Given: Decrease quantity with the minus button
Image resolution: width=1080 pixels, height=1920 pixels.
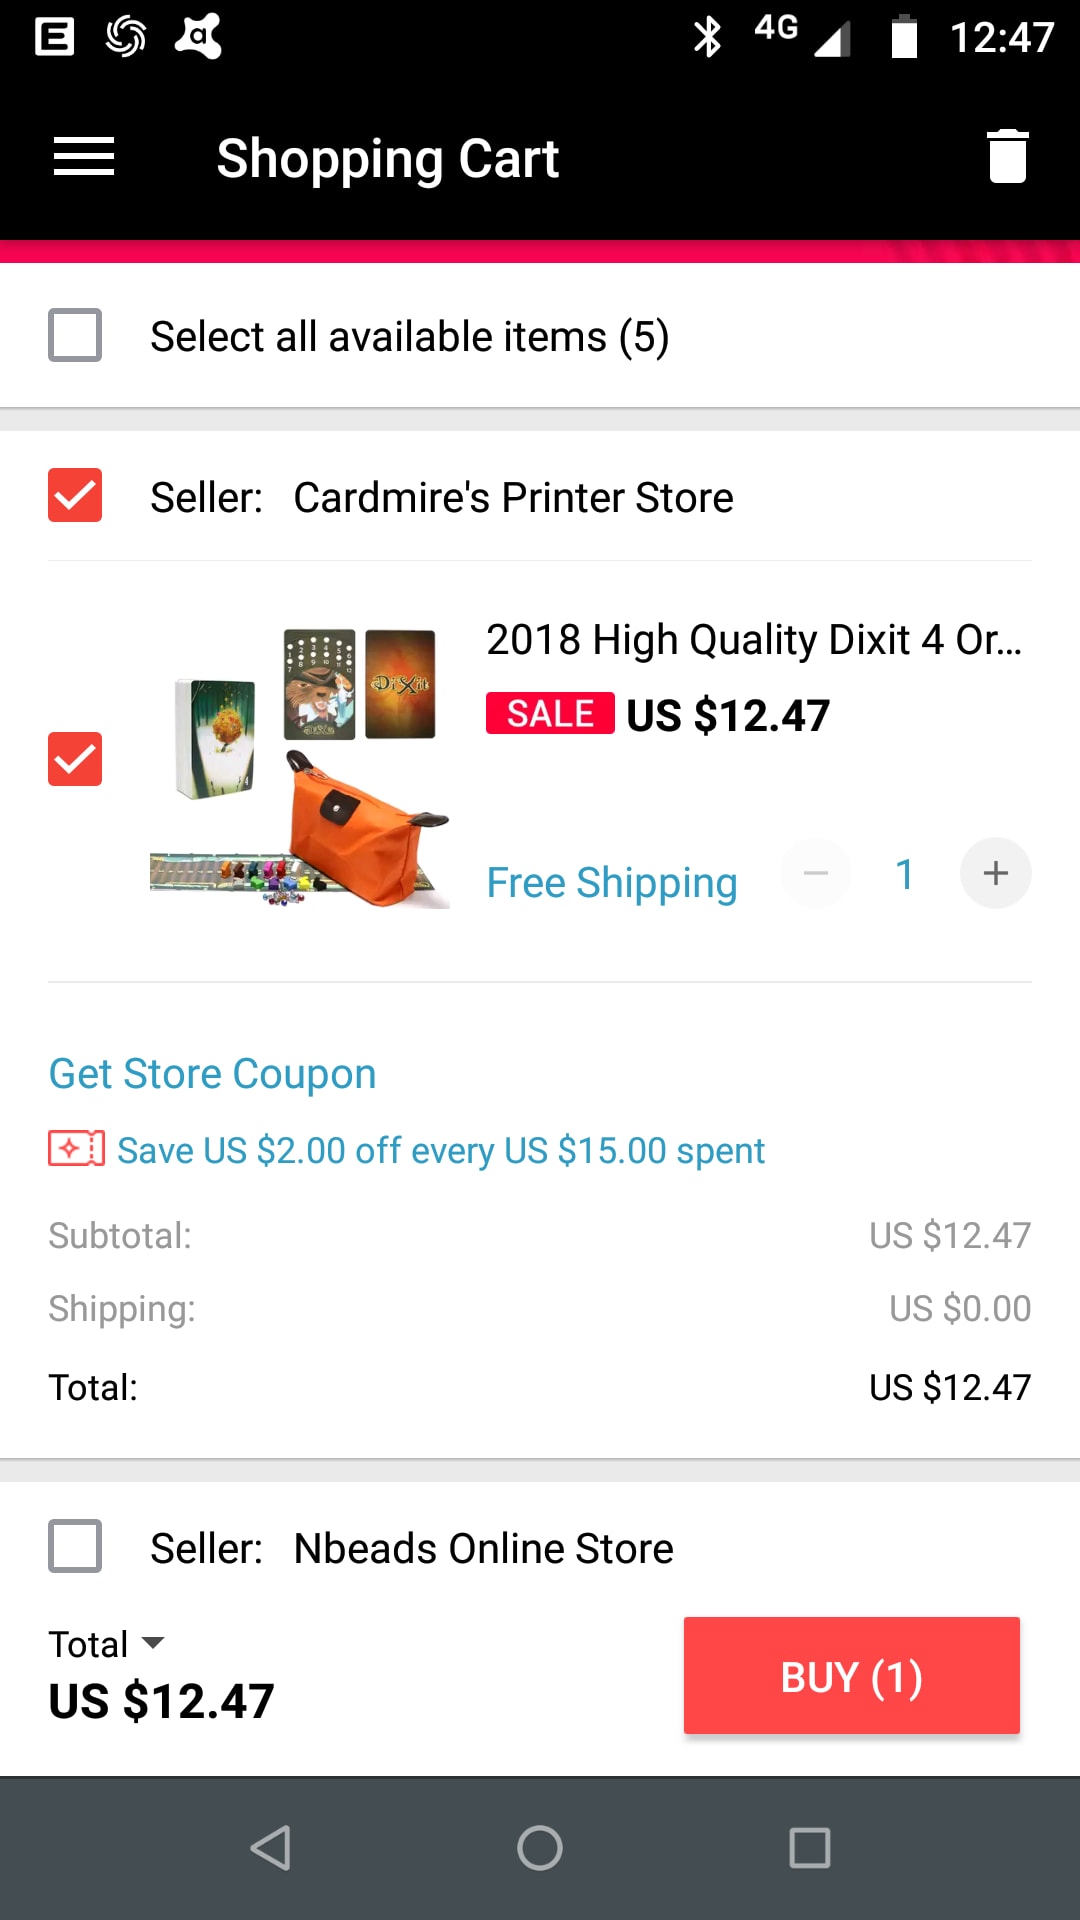Looking at the screenshot, I should point(816,873).
